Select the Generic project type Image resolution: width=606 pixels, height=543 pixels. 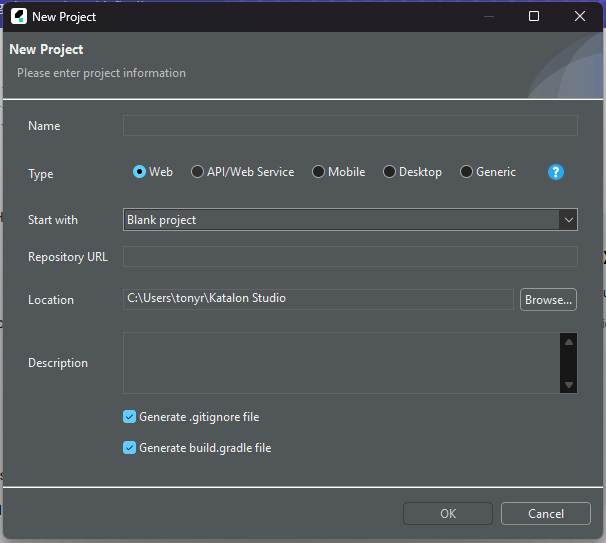[467, 172]
